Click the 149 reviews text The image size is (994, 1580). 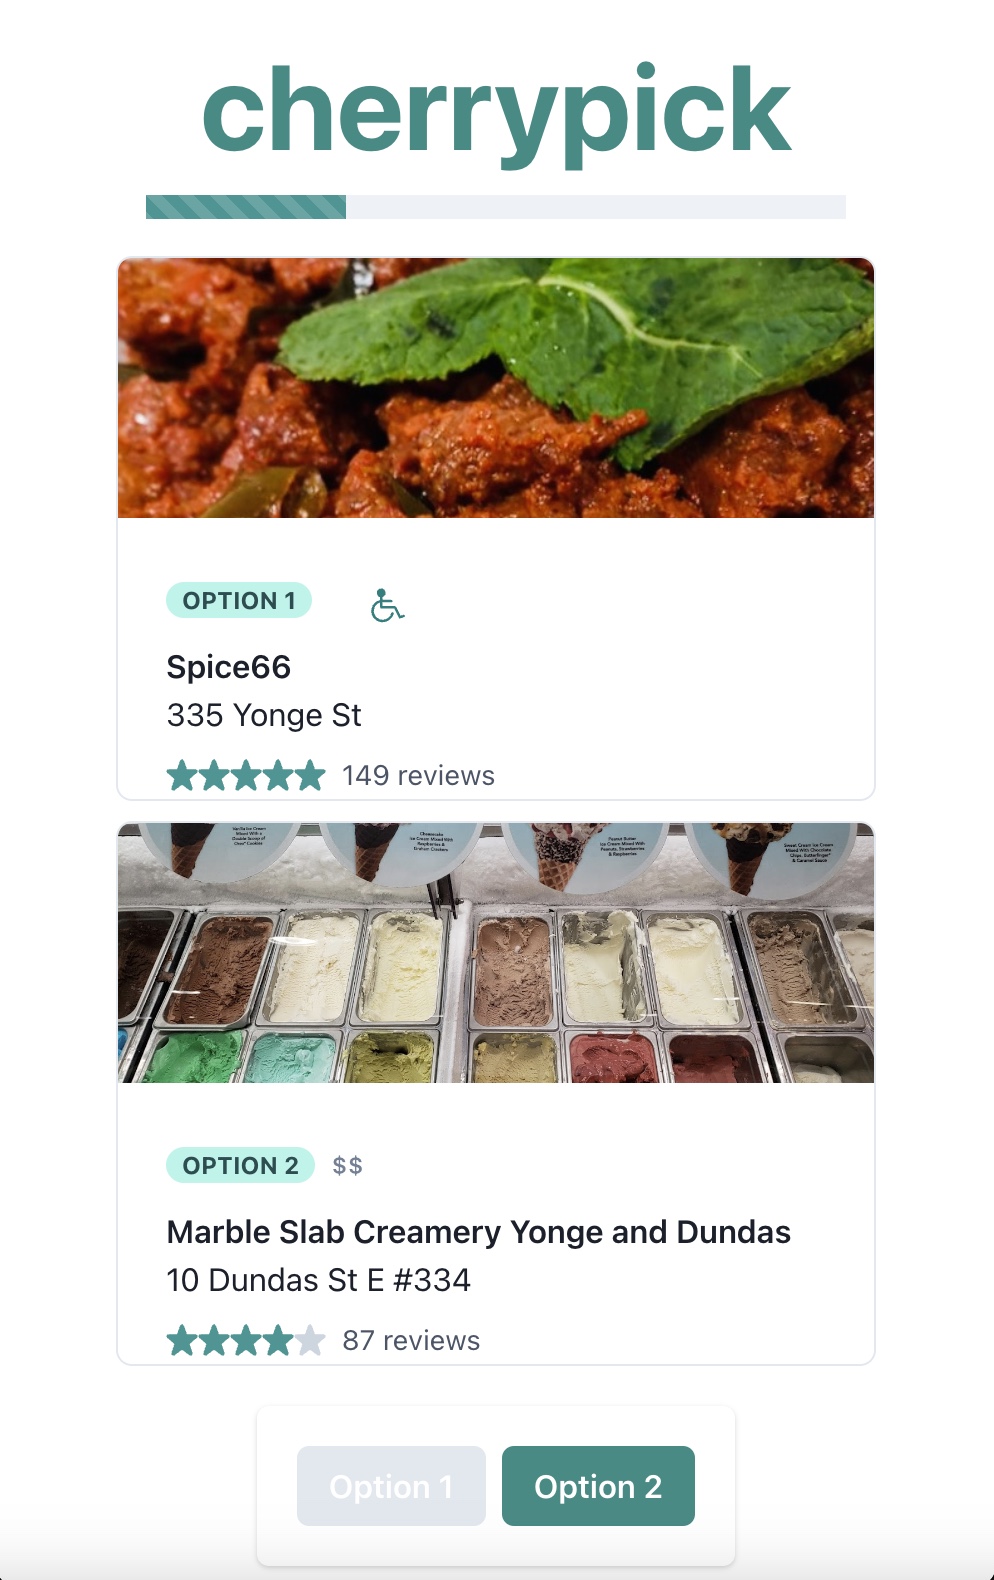419,776
